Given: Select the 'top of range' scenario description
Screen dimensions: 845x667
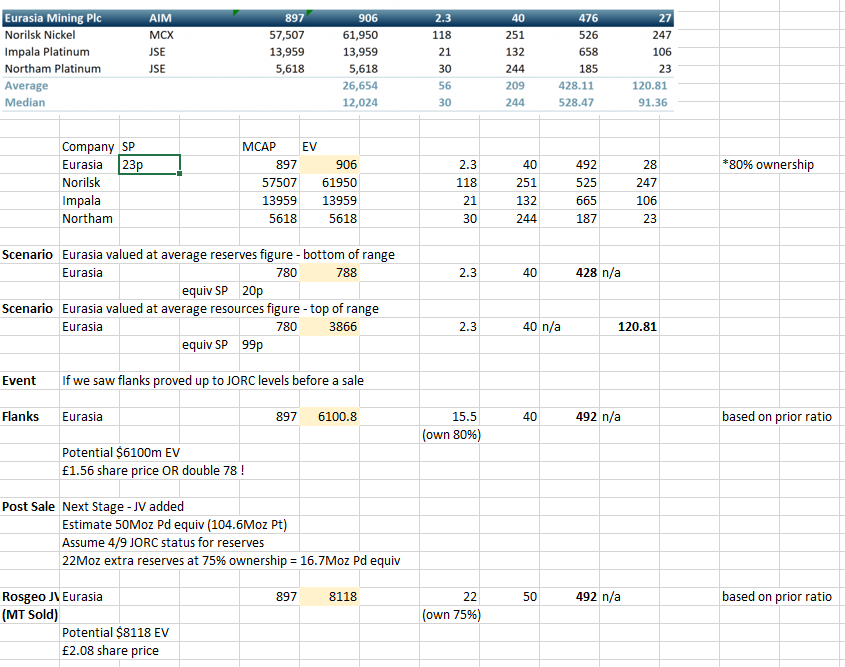Looking at the screenshot, I should tap(220, 308).
